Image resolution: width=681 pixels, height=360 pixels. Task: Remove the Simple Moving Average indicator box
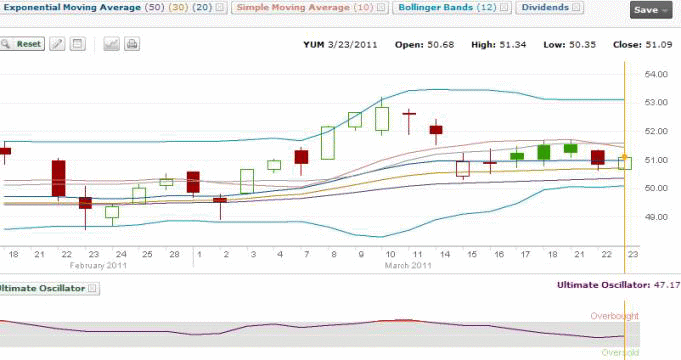click(x=381, y=7)
